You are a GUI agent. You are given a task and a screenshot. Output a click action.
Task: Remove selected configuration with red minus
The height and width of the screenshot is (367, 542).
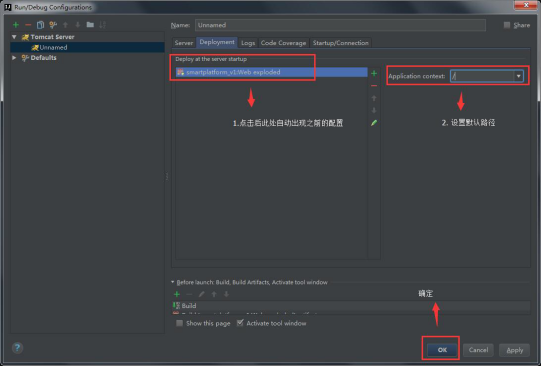(x=28, y=25)
